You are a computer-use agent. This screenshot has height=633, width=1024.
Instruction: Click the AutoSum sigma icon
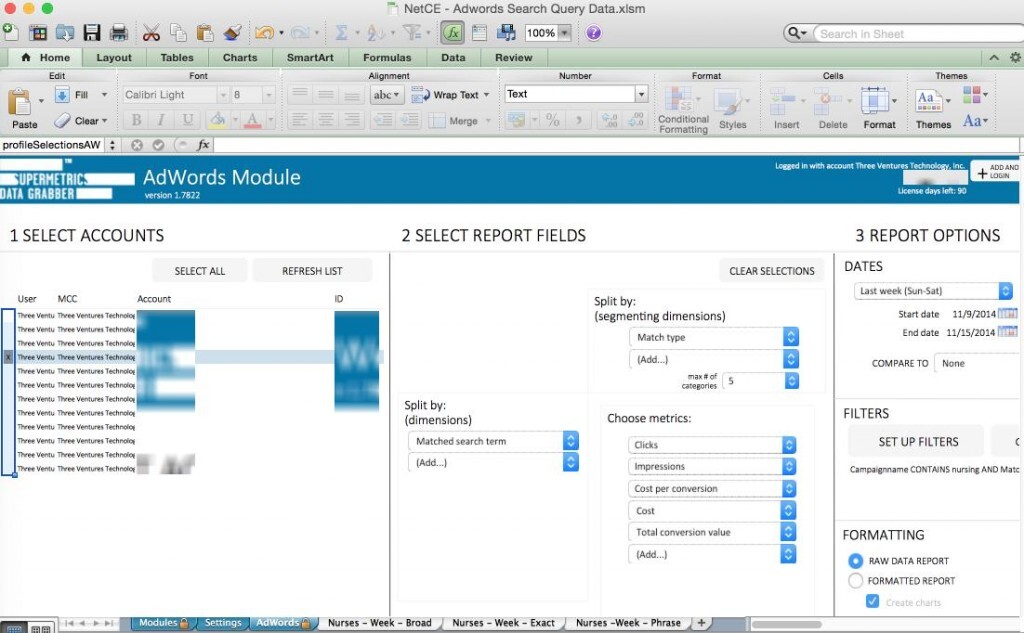[341, 33]
